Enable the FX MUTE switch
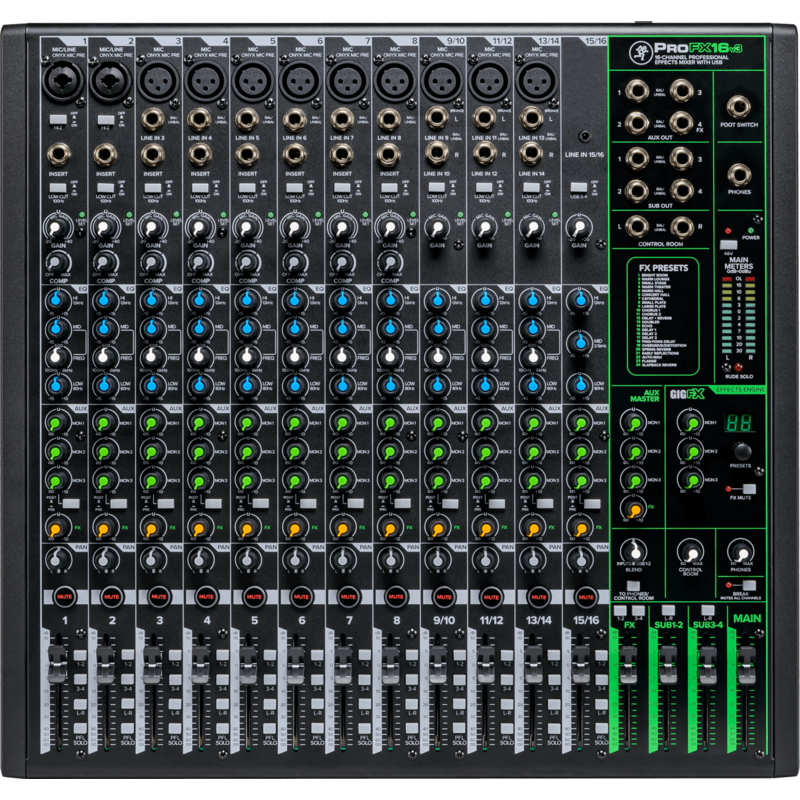 coord(749,488)
